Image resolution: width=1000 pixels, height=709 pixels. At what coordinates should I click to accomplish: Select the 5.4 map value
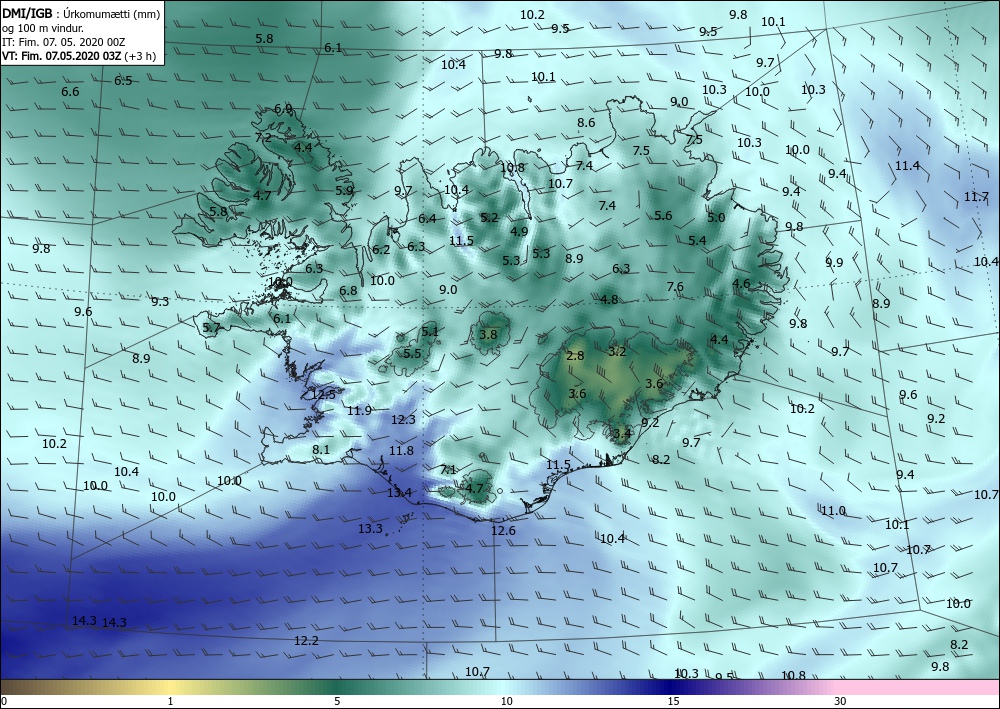point(698,240)
